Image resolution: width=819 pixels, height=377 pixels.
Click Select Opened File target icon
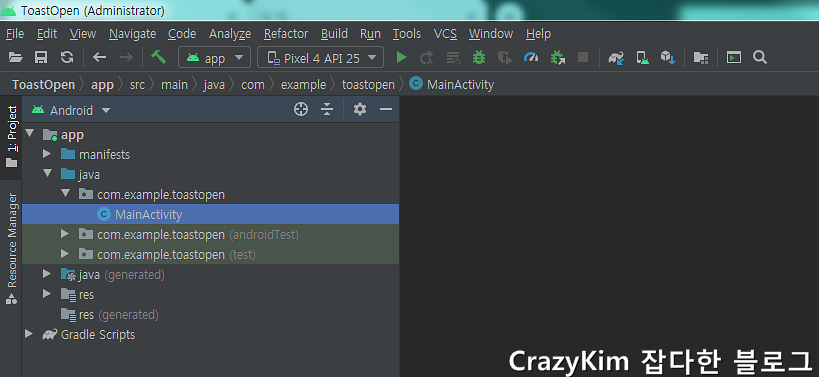301,109
